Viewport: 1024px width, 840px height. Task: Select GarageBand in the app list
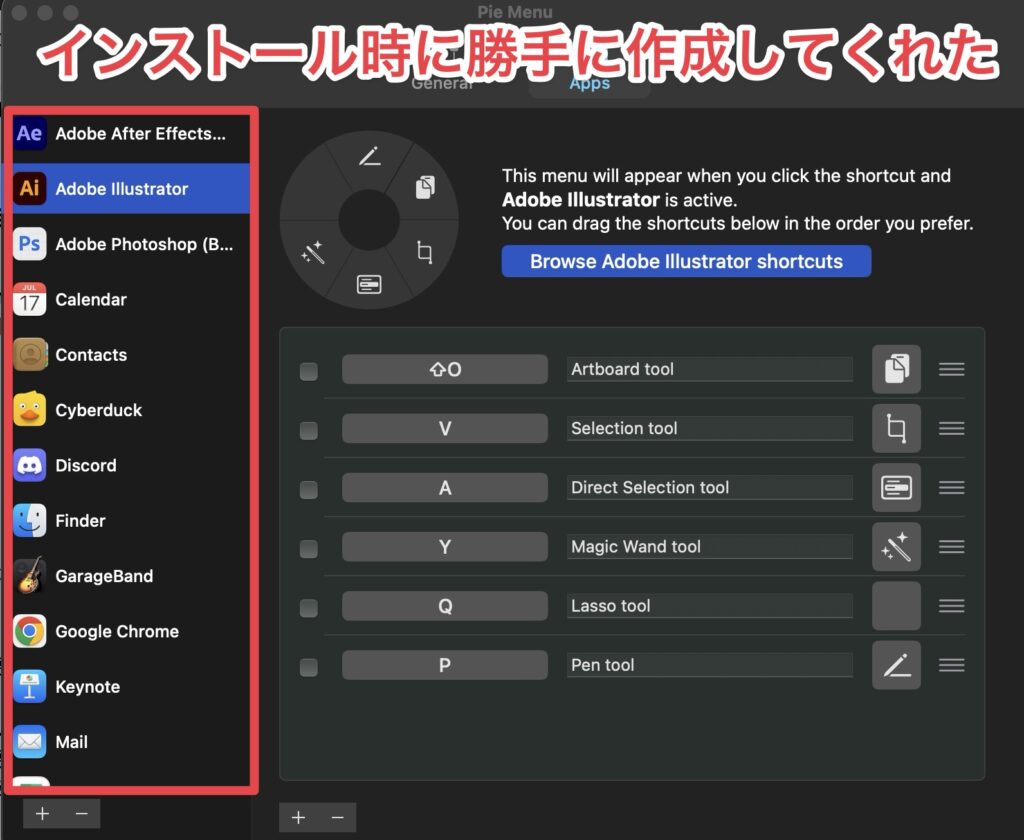click(131, 576)
